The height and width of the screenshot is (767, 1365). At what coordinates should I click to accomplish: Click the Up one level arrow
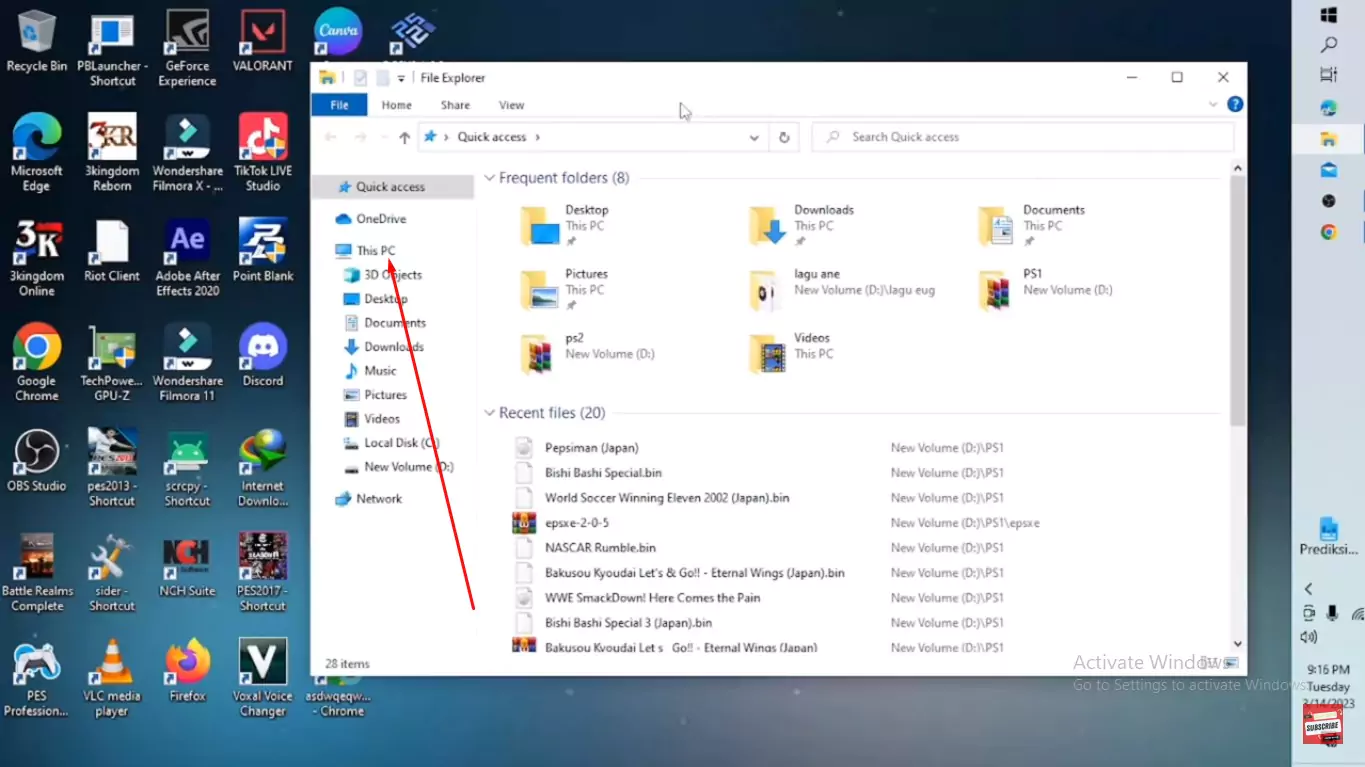[404, 138]
